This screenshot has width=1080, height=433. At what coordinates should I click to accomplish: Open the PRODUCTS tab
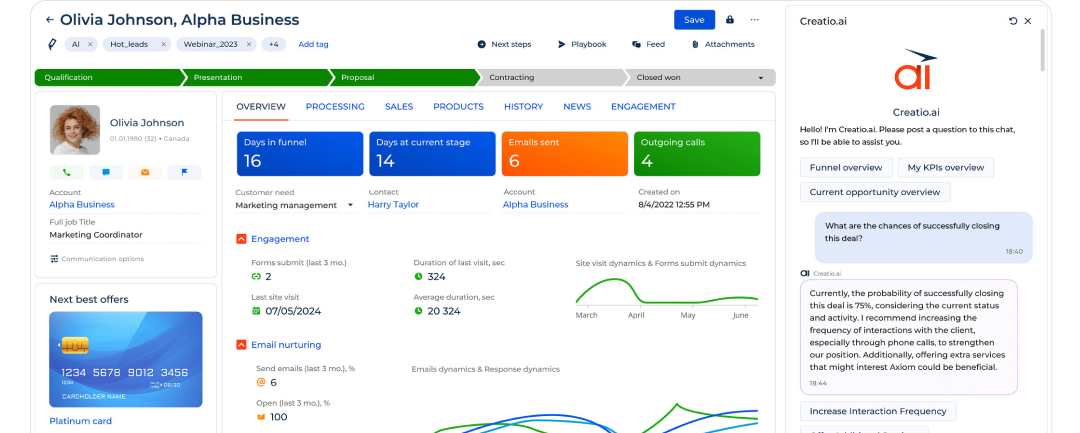[x=458, y=107]
